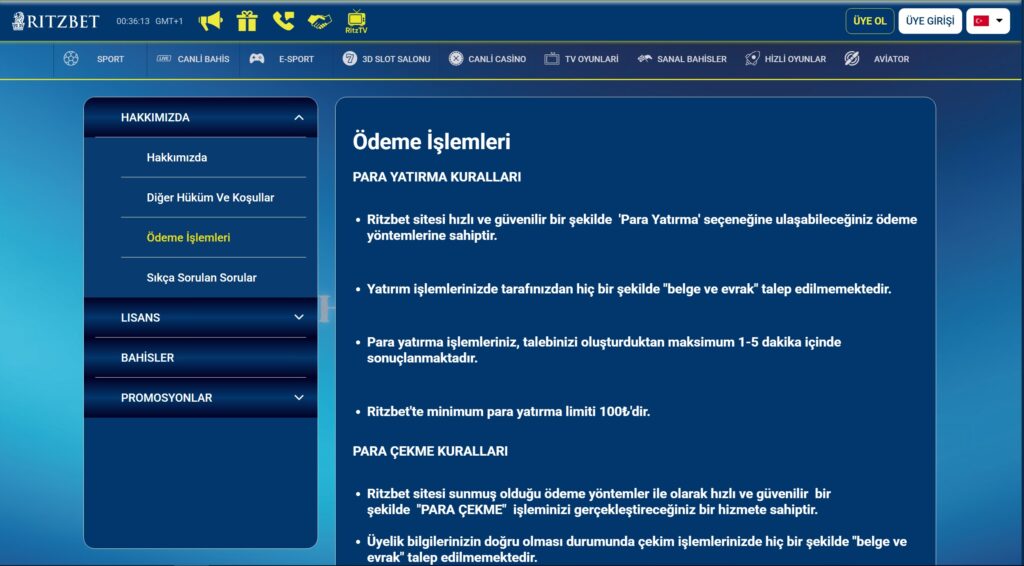Image resolution: width=1024 pixels, height=566 pixels.
Task: Click the Hızlı Oyunlar rocket icon
Action: point(752,59)
